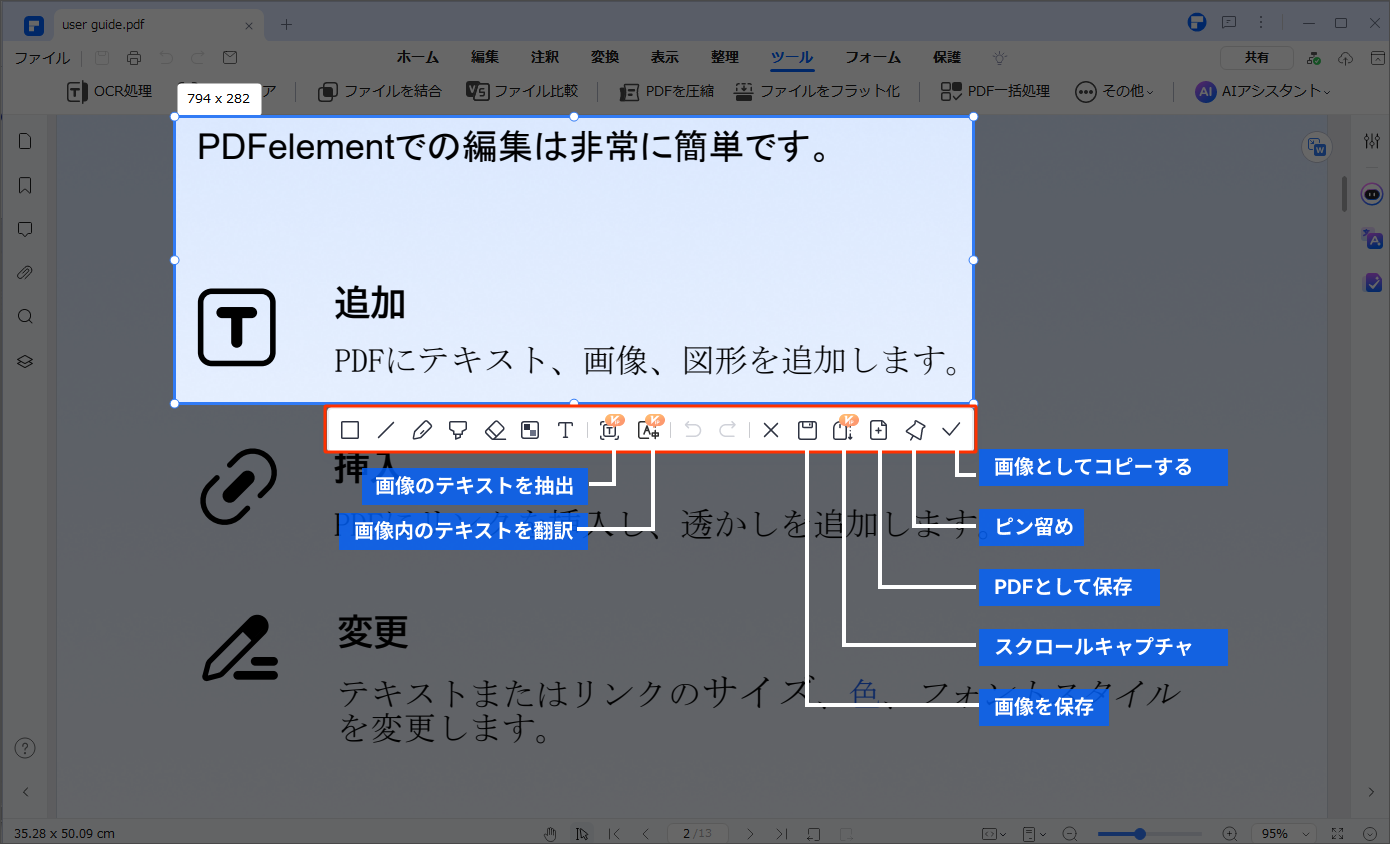Click the translate icon in the right sidebar
Viewport: 1391px width, 847px height.
pos(1372,239)
